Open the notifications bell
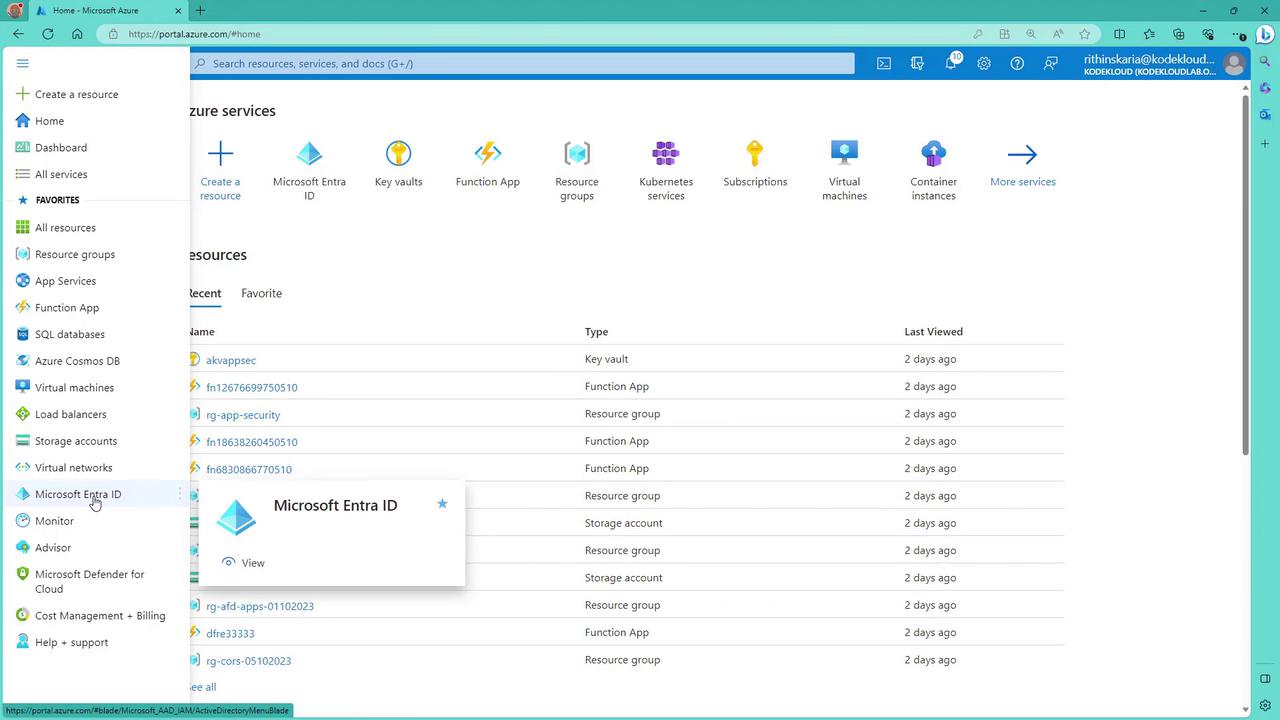The image size is (1280, 720). click(x=950, y=63)
